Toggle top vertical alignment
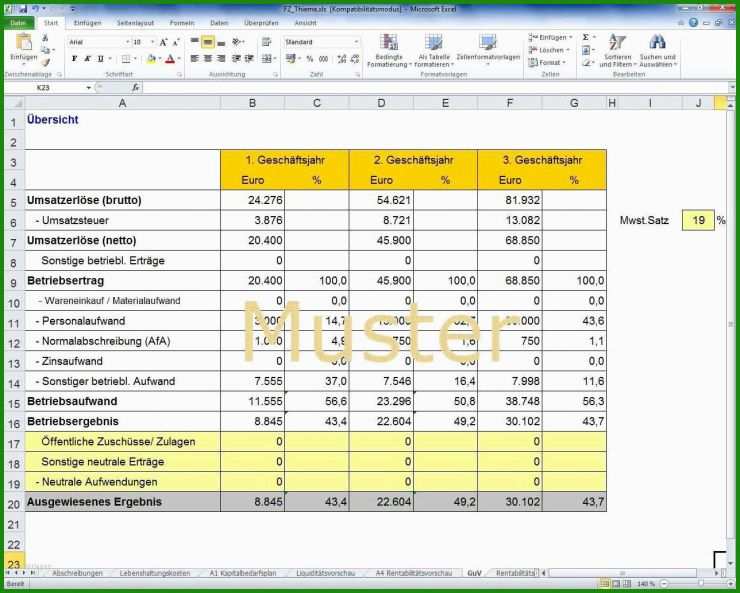The height and width of the screenshot is (593, 740). (194, 42)
